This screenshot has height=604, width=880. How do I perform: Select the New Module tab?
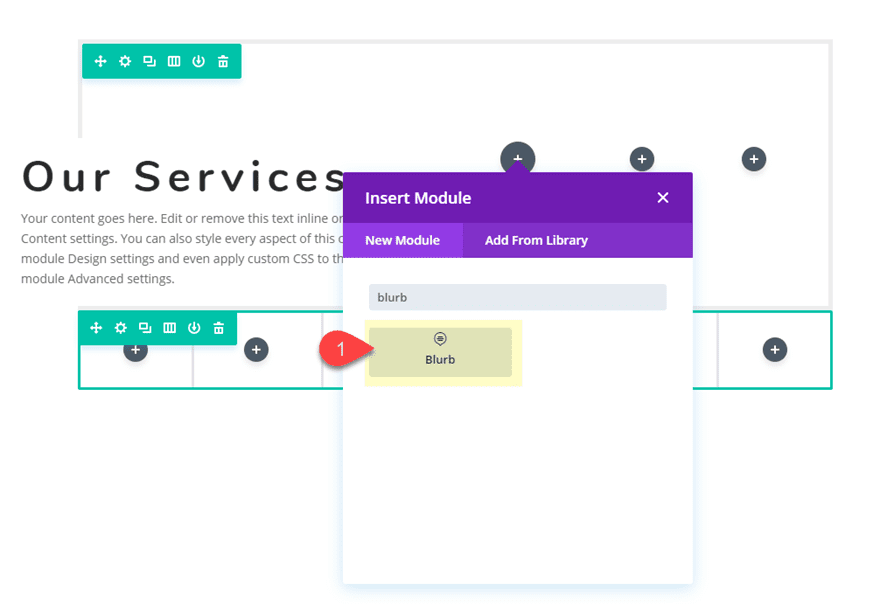point(404,240)
